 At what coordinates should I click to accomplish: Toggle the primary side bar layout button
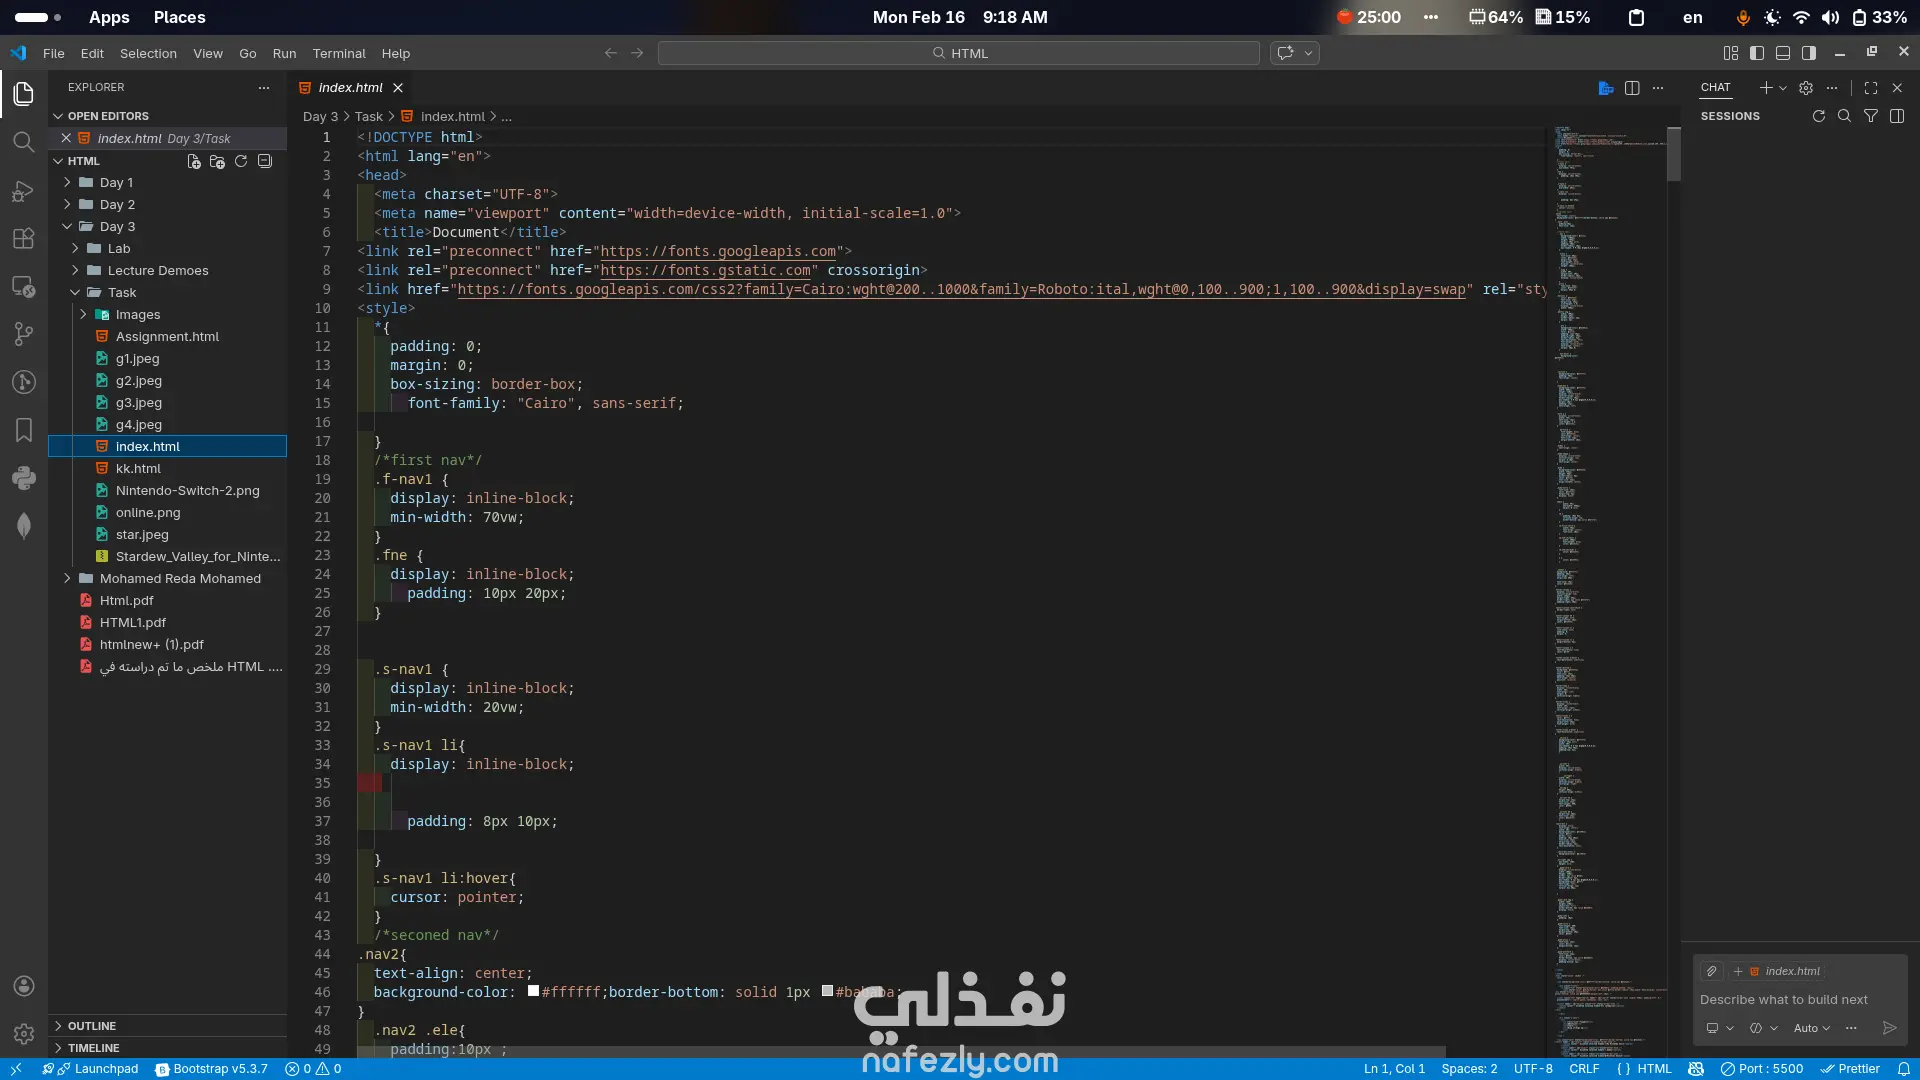(1757, 53)
